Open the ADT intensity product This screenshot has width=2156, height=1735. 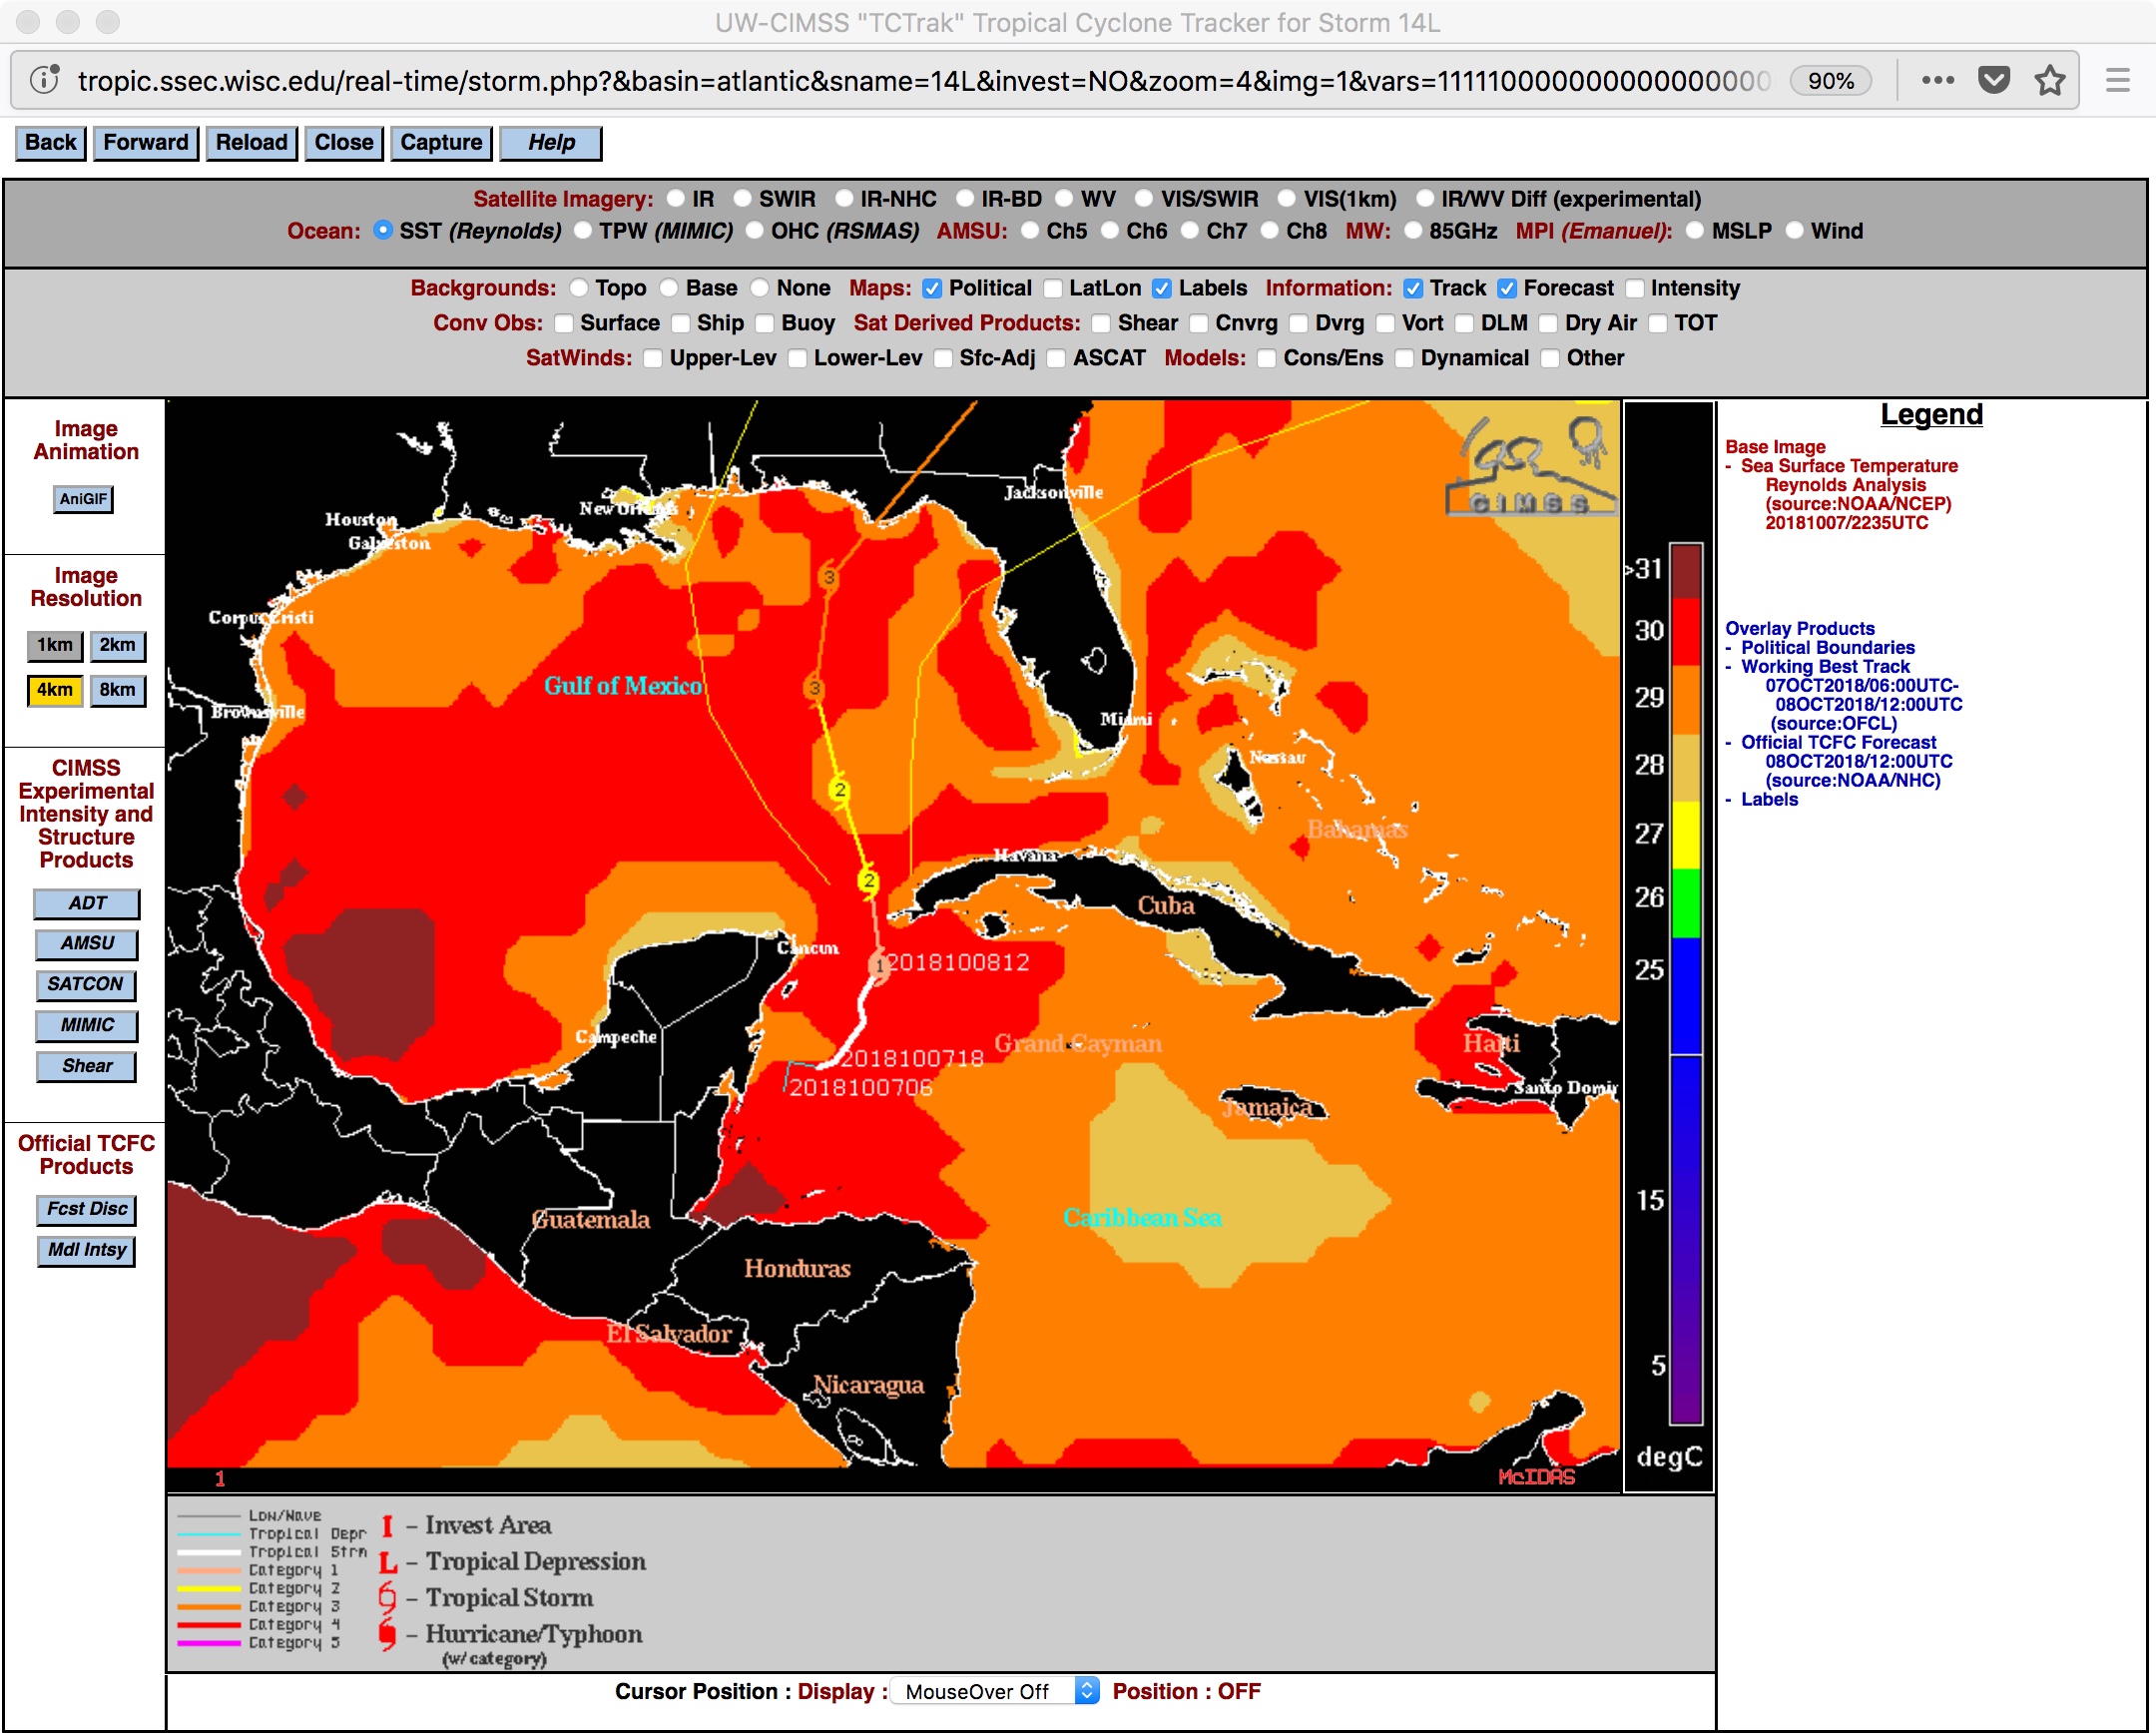coord(87,904)
